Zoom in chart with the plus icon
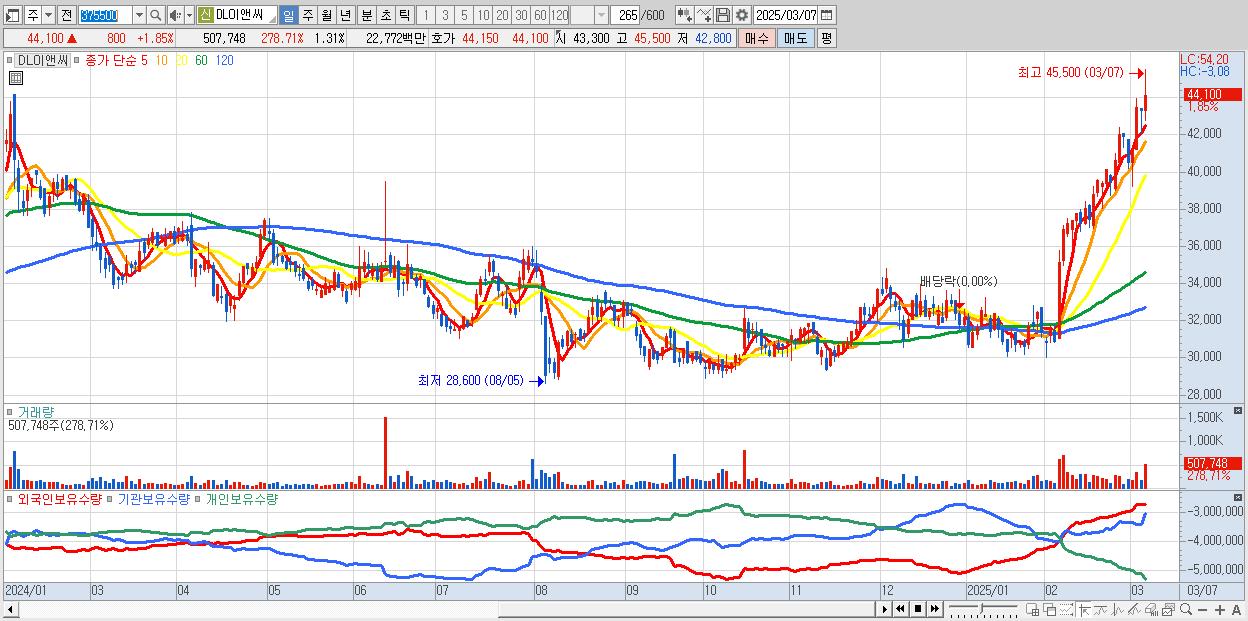The image size is (1248, 621). click(1220, 609)
